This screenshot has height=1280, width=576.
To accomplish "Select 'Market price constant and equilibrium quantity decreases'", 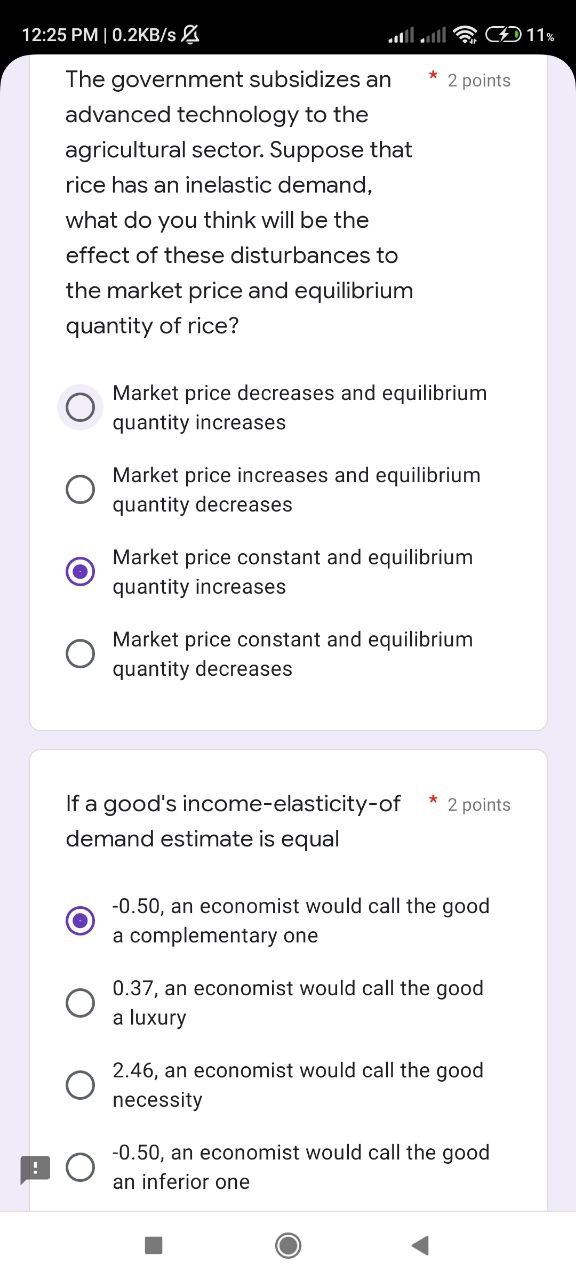I will (80, 653).
